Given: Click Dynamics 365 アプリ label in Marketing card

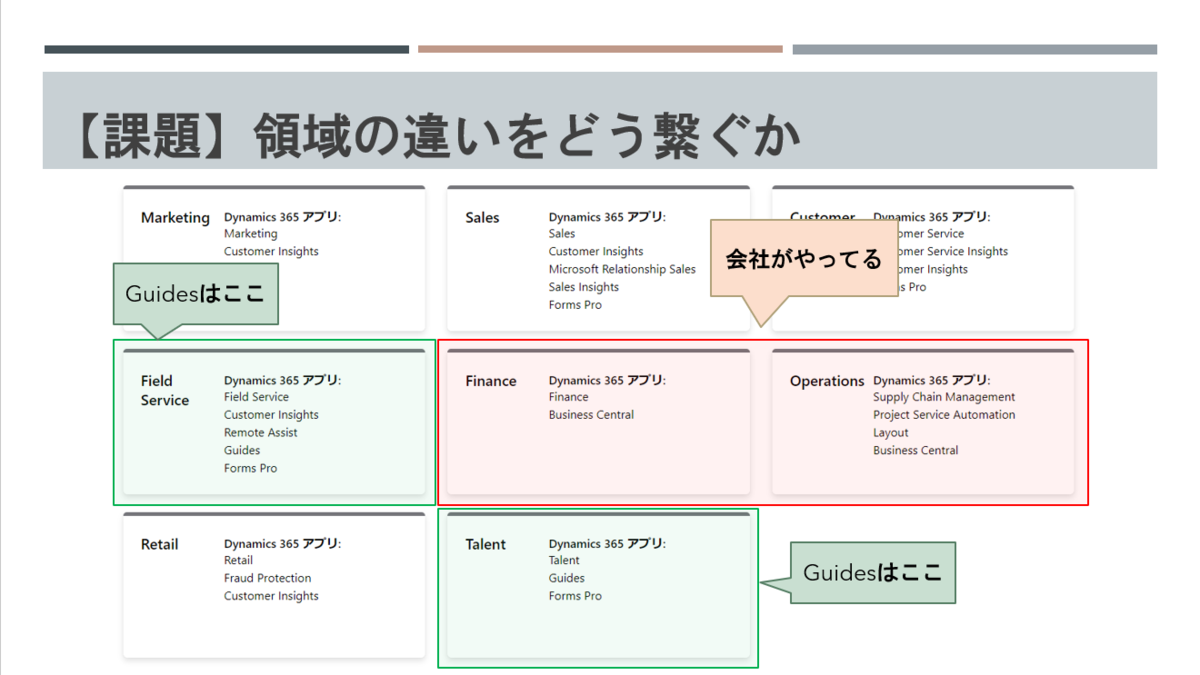Looking at the screenshot, I should coord(282,217).
